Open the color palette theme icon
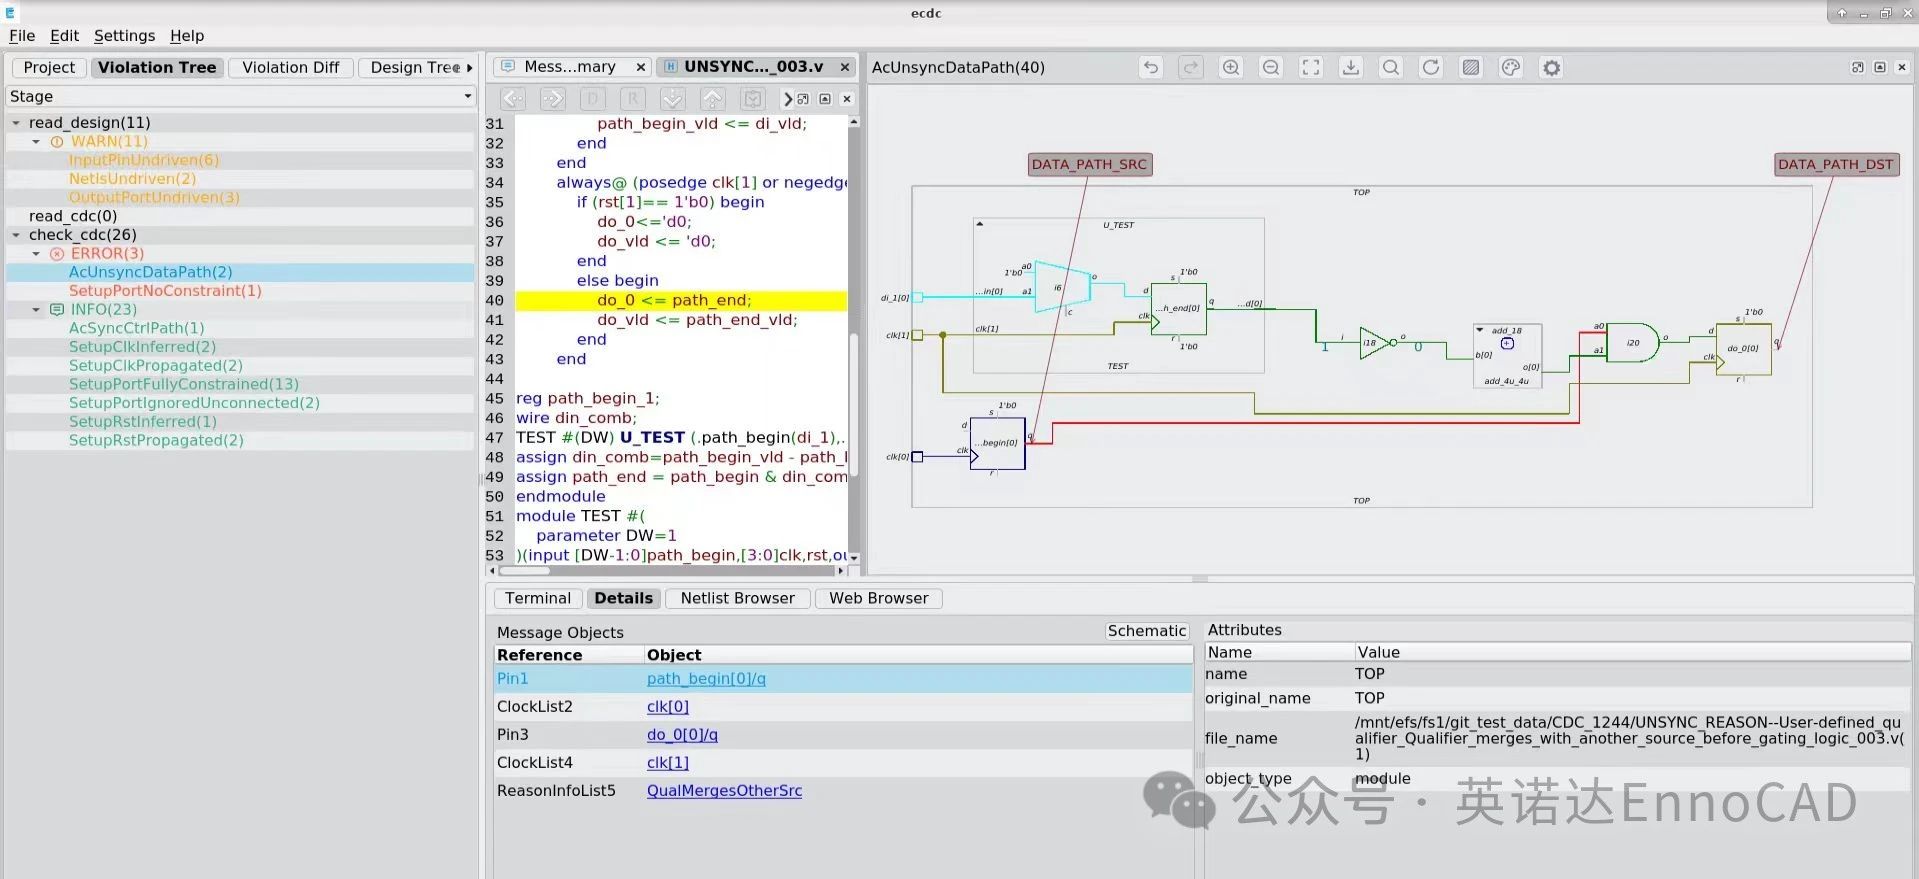 point(1511,68)
